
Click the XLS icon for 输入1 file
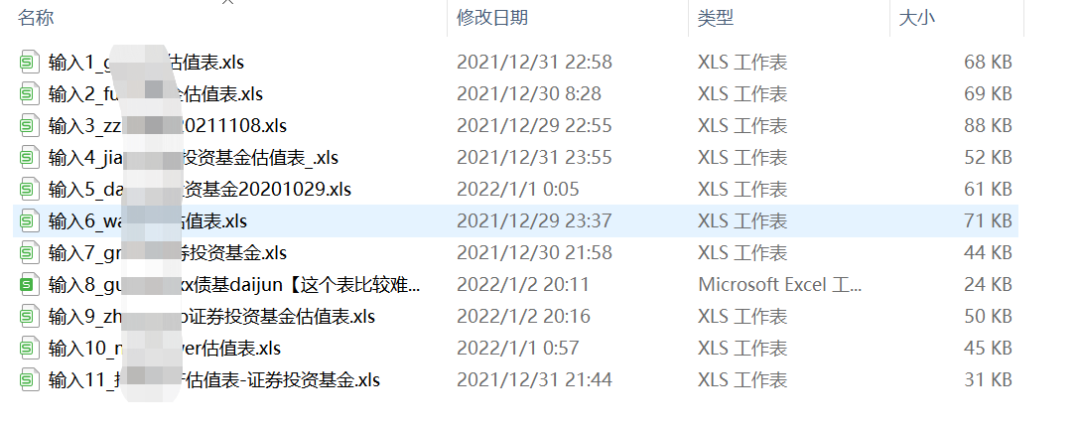point(30,62)
